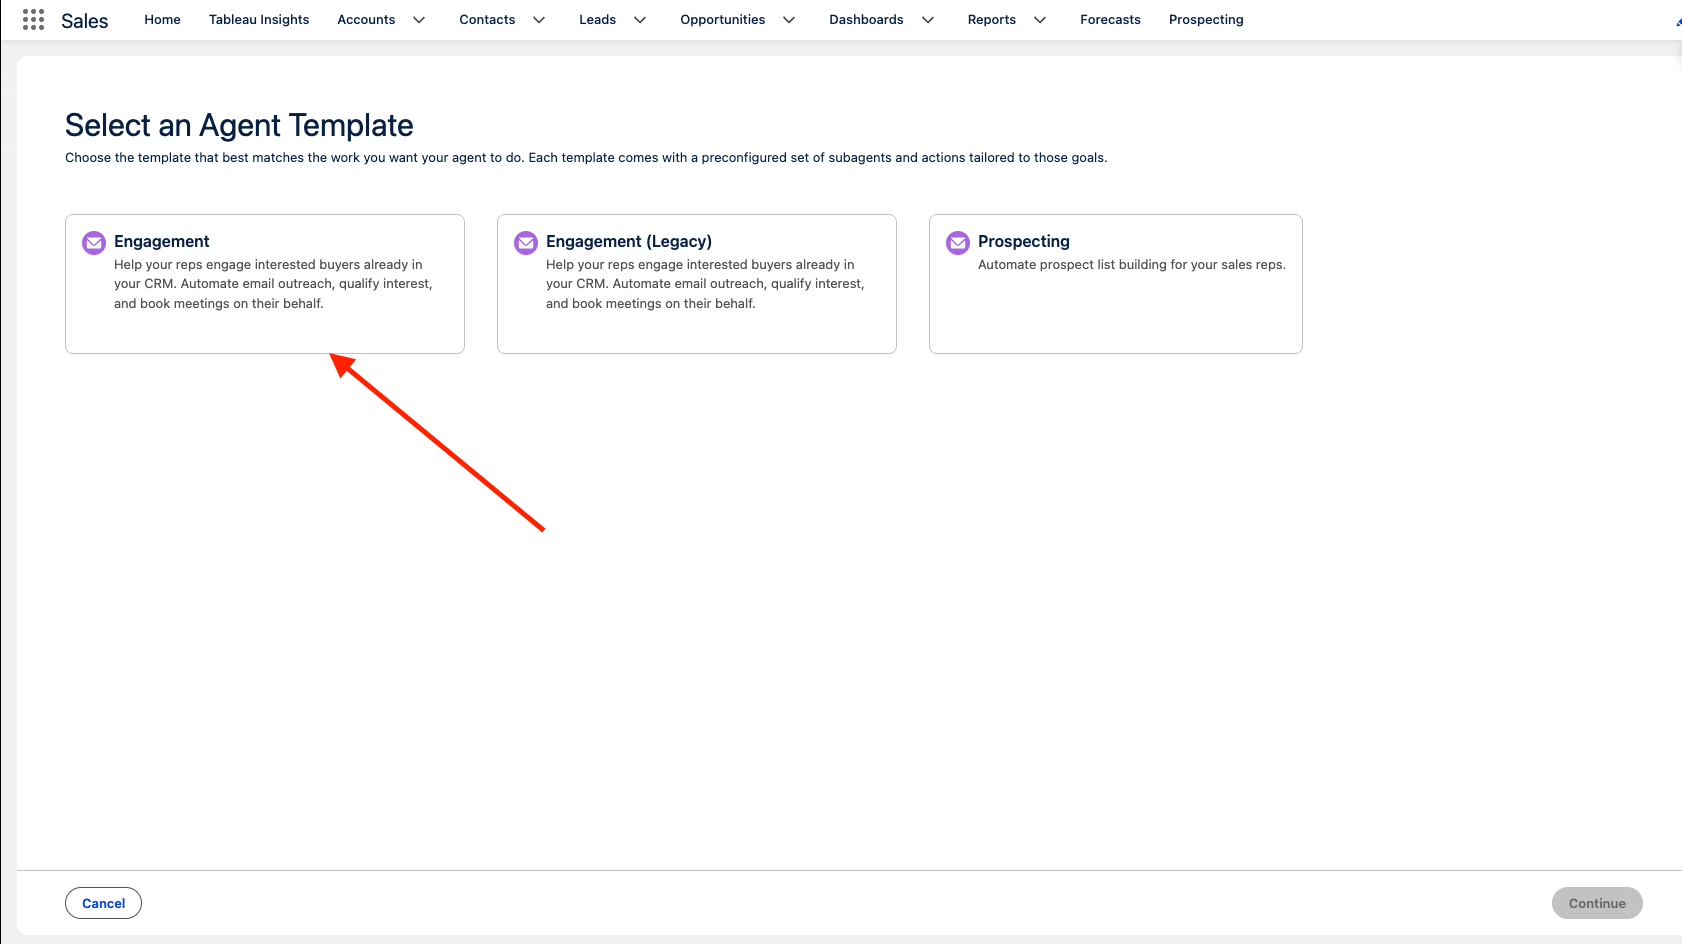Select the Engagement (Legacy) template card
This screenshot has height=944, width=1682.
(697, 284)
